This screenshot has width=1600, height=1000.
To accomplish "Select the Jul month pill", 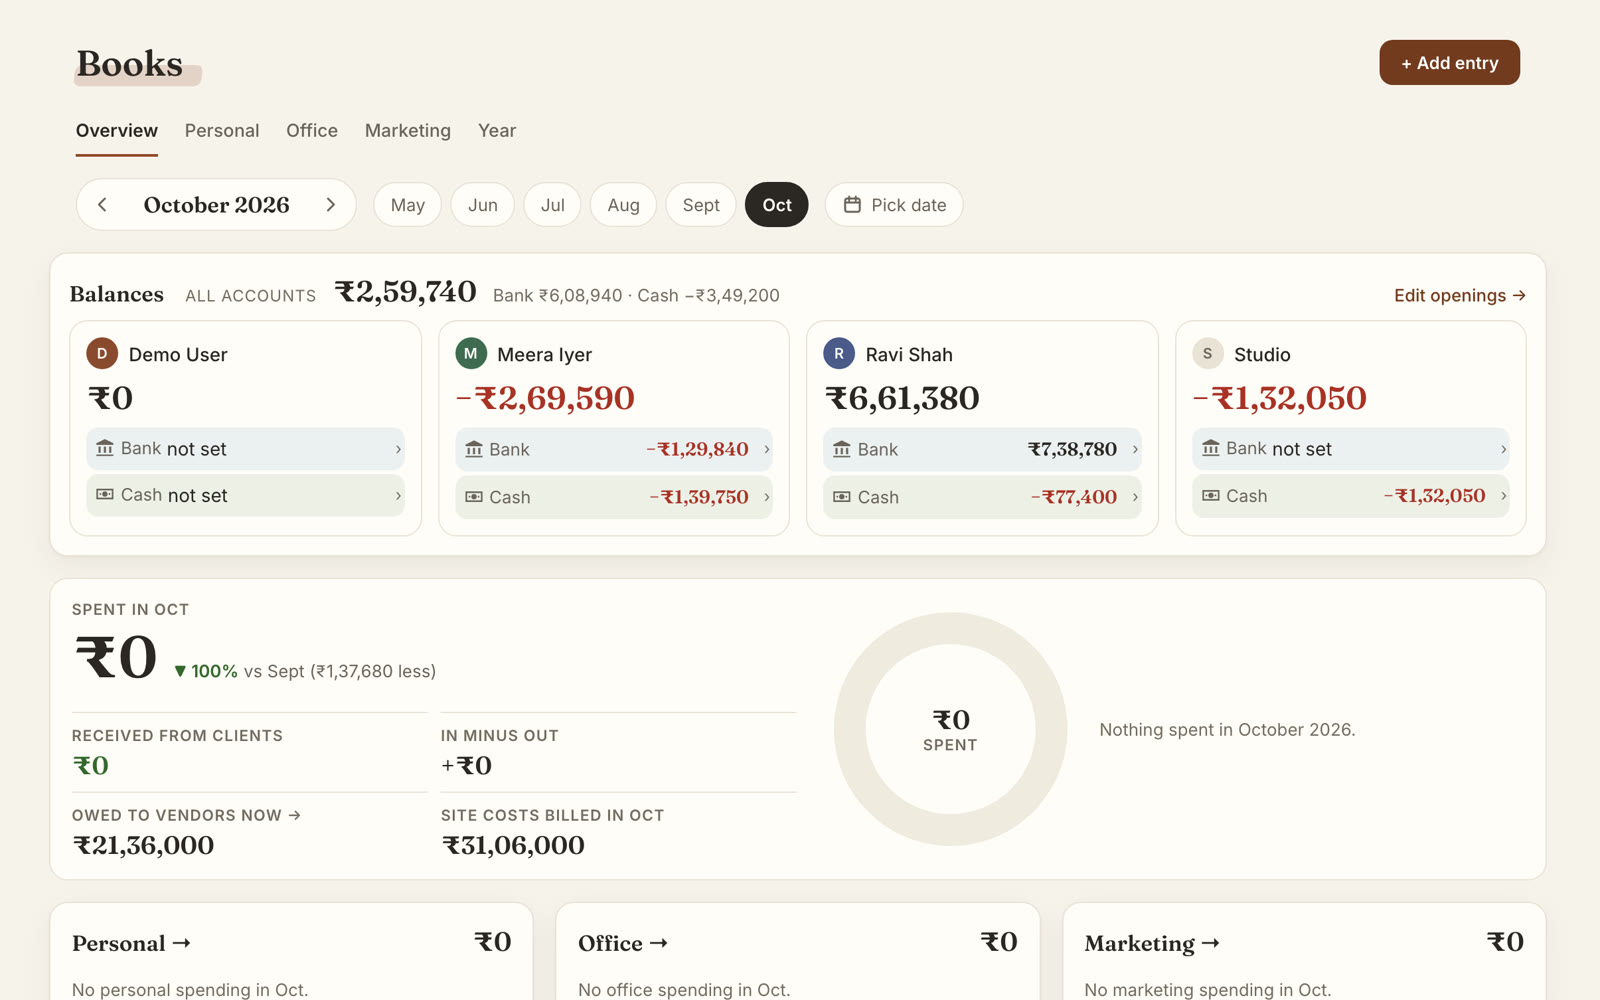I will [553, 205].
